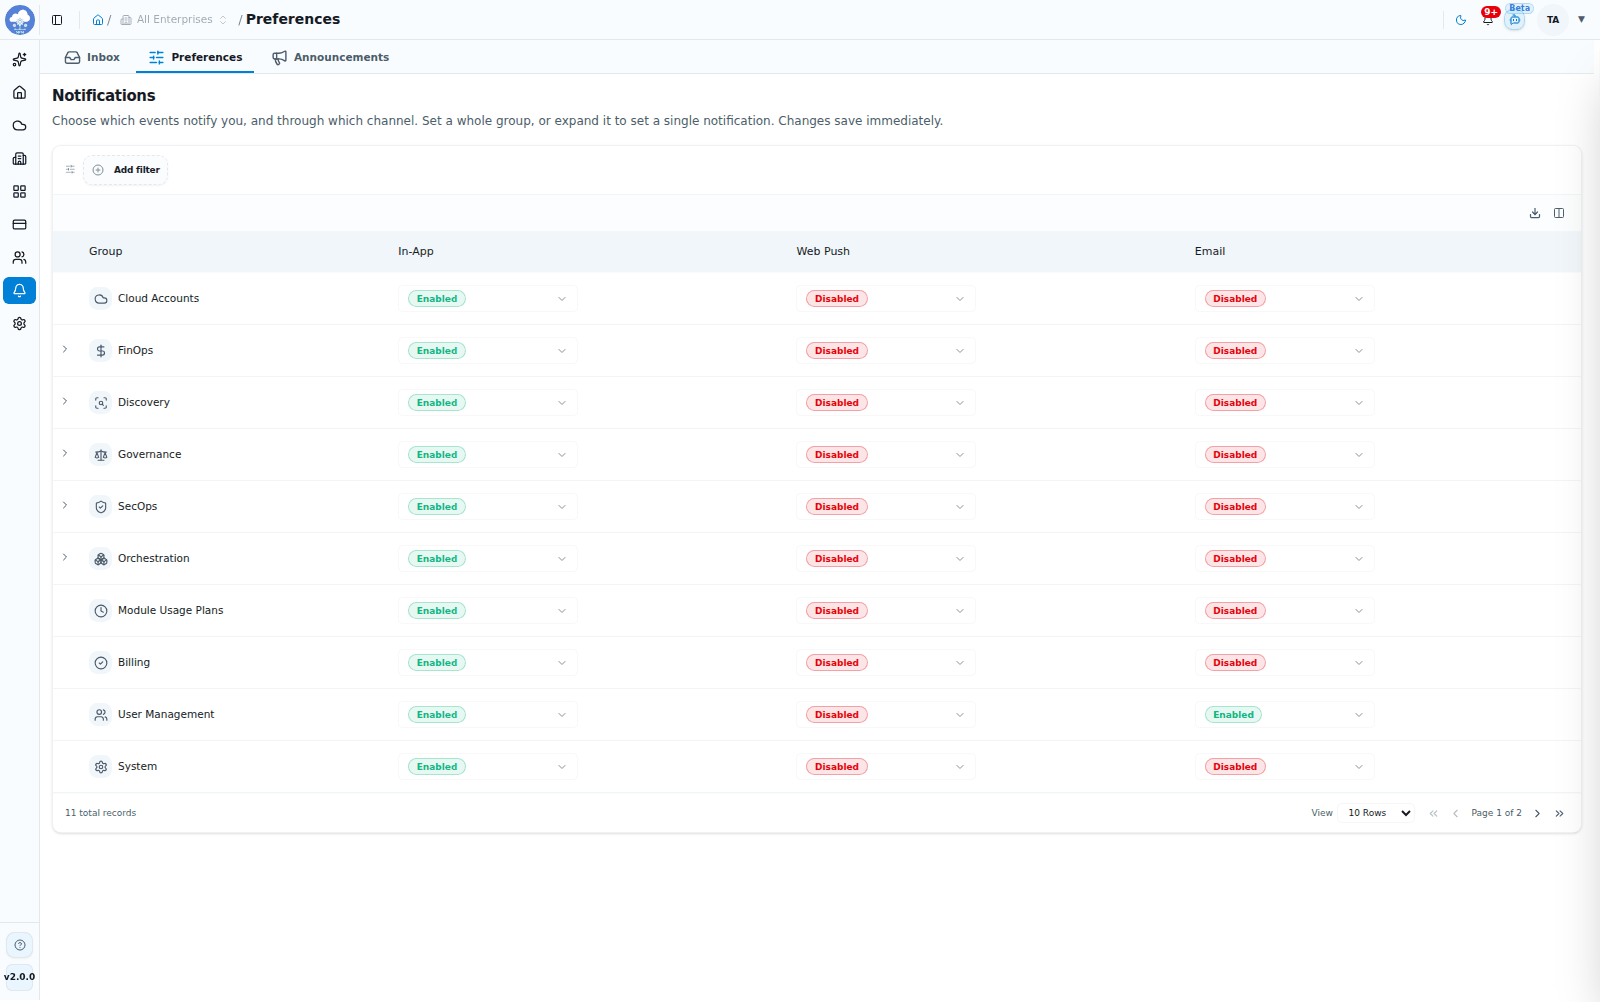Switch to the Announcements tab
This screenshot has height=1002, width=1600.
coord(330,57)
